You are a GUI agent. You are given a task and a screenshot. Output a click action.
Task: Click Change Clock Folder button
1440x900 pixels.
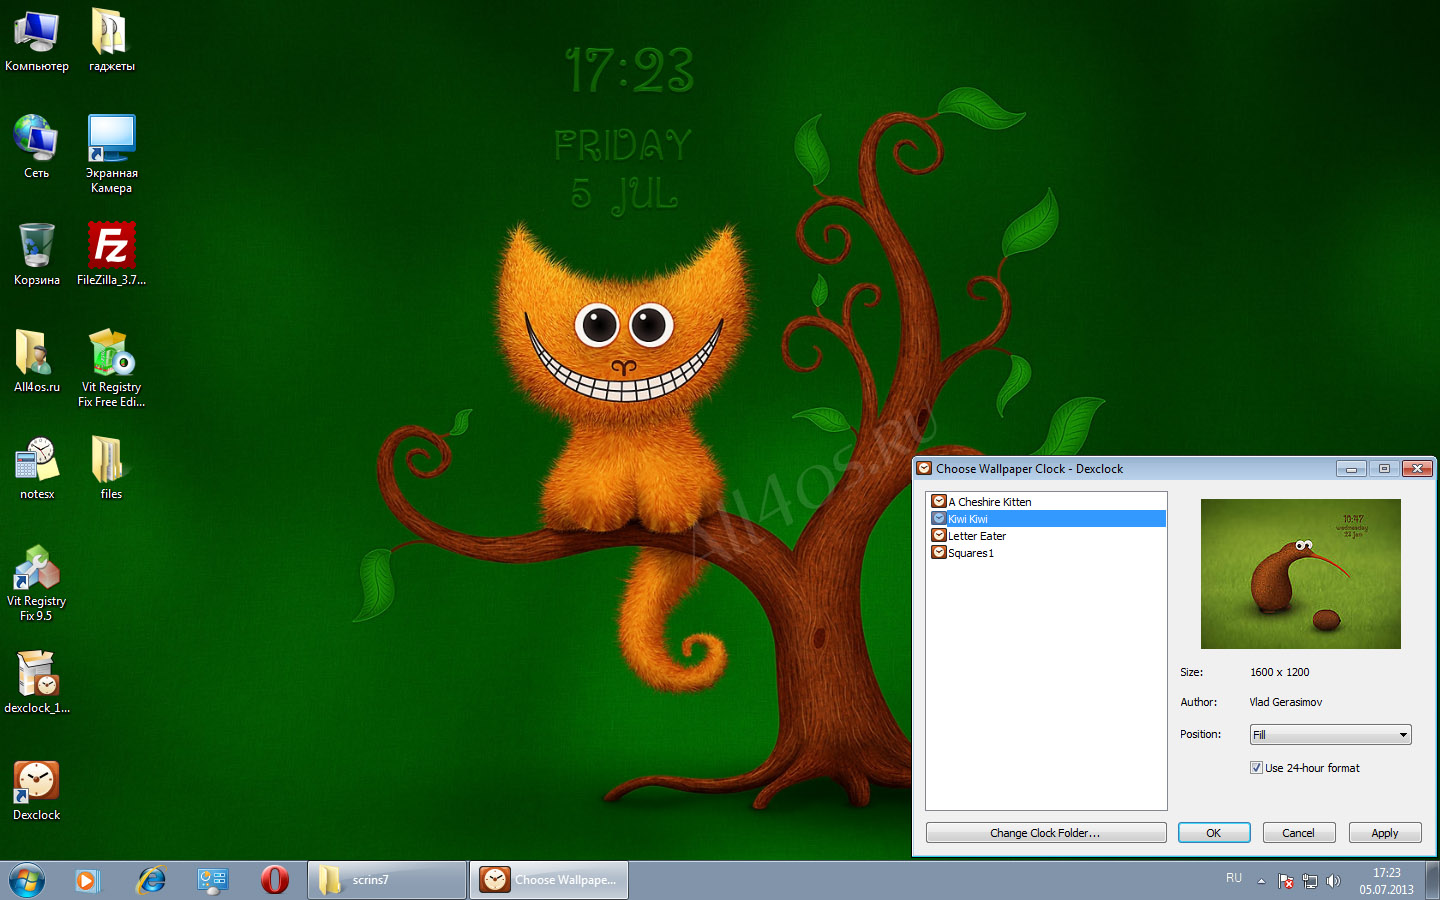1046,833
